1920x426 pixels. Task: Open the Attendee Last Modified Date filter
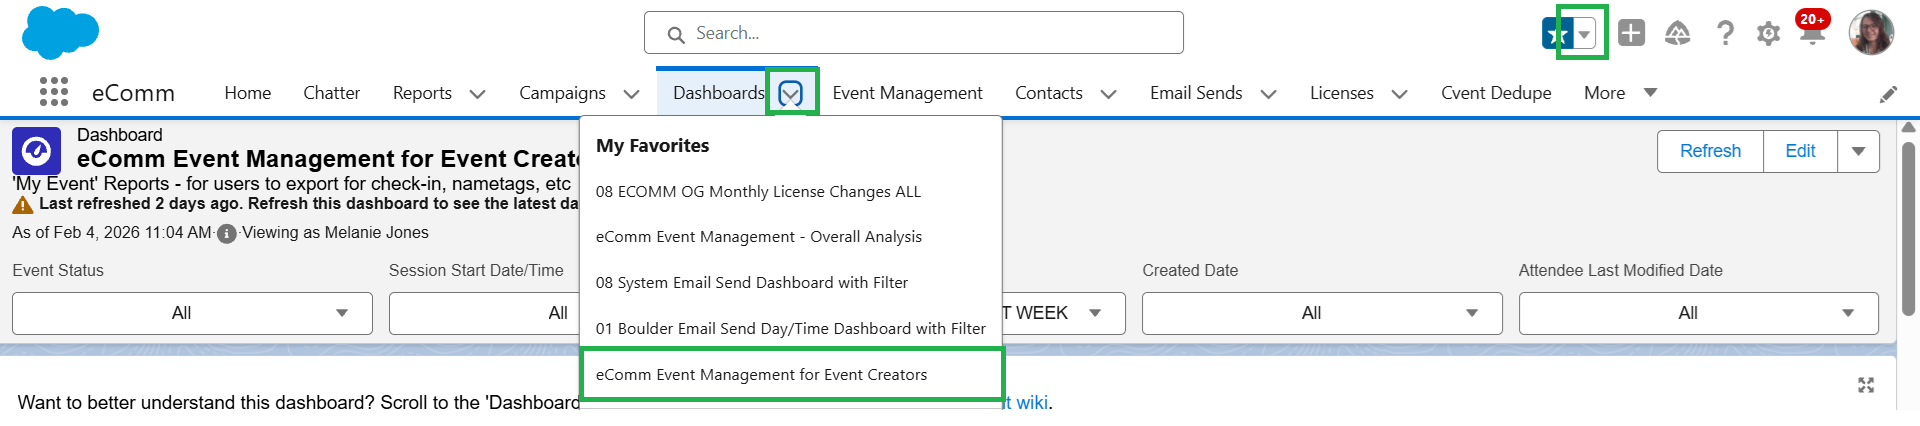[1698, 313]
